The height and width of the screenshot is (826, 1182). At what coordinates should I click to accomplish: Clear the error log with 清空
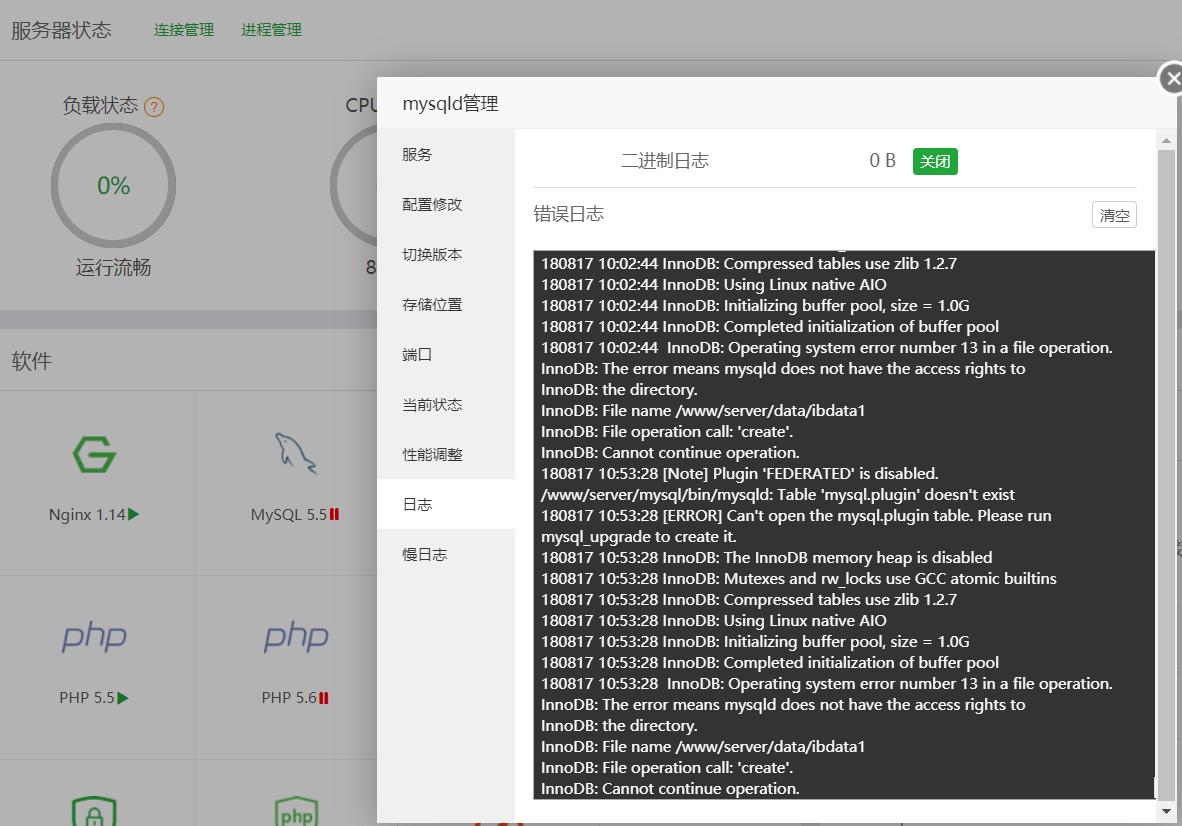click(x=1113, y=214)
